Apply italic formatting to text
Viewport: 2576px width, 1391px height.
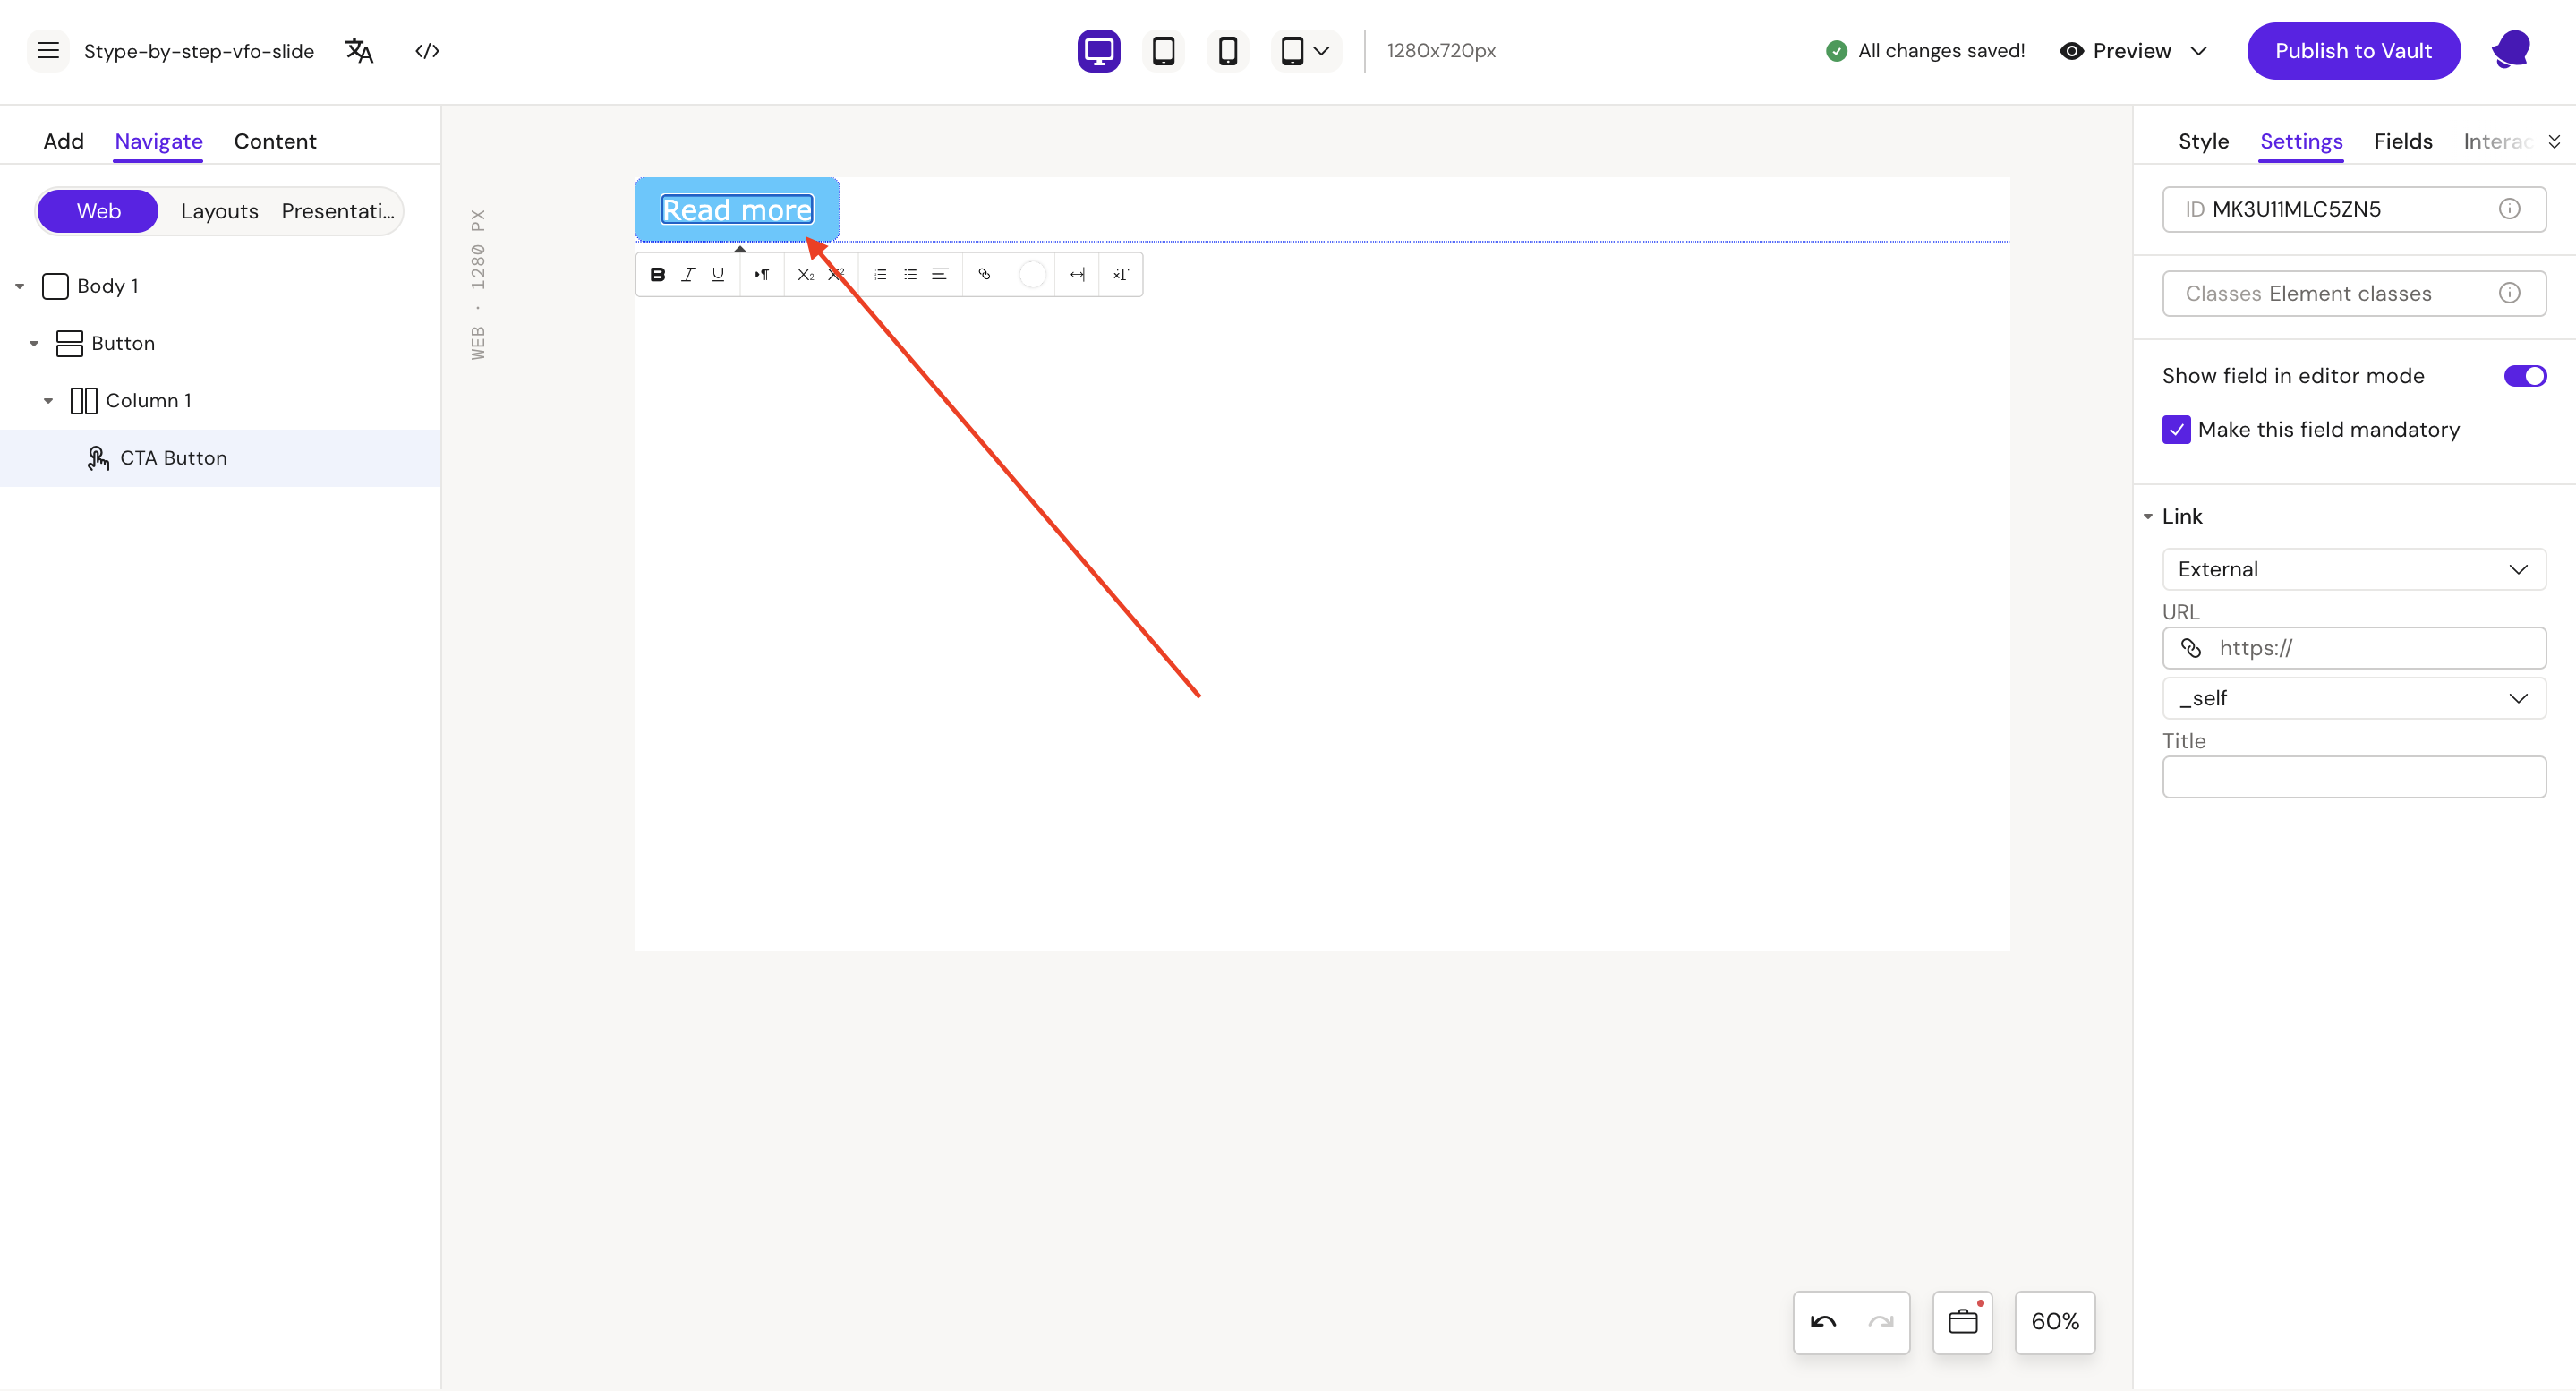688,274
